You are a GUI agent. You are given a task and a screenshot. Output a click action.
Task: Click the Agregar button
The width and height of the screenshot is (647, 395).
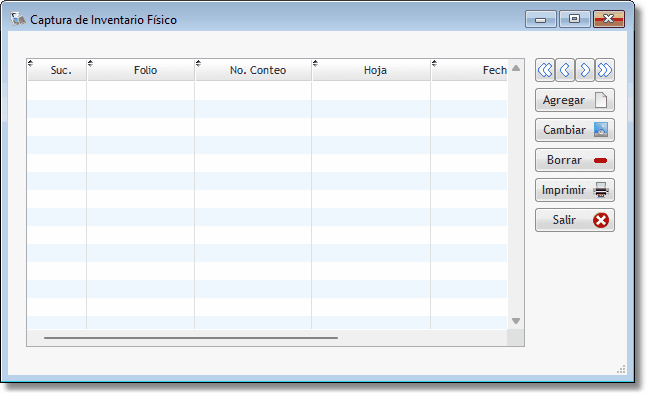click(x=575, y=100)
